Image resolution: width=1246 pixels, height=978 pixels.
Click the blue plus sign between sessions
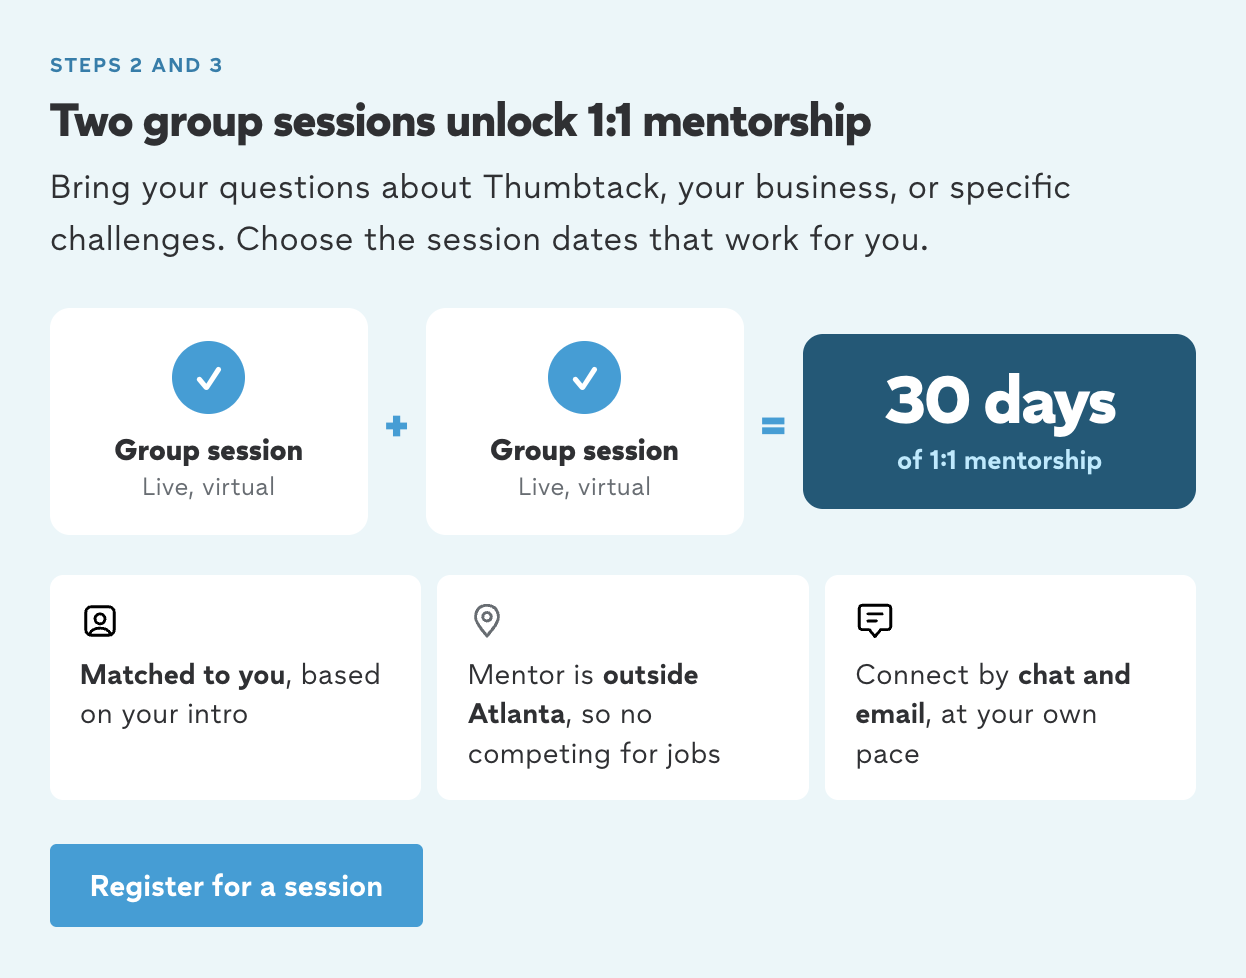396,426
